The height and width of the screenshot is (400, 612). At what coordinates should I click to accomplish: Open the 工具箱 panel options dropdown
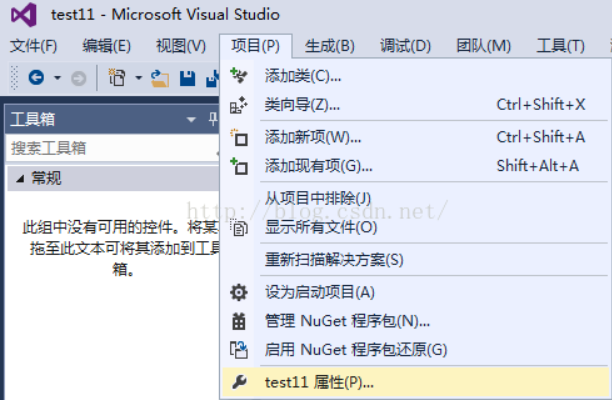point(191,119)
